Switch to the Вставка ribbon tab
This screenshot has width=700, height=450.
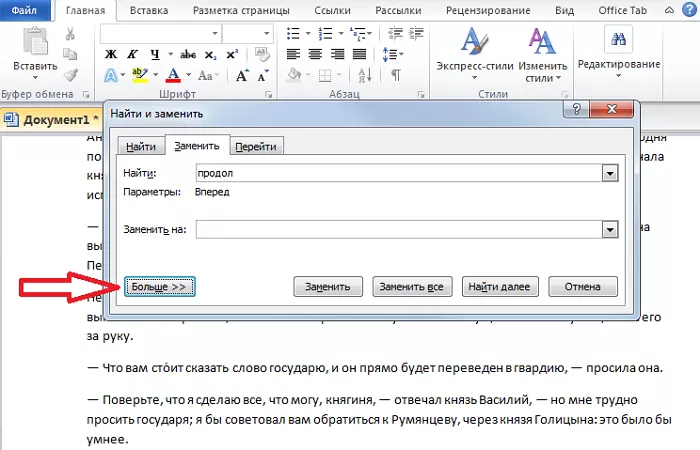click(149, 10)
